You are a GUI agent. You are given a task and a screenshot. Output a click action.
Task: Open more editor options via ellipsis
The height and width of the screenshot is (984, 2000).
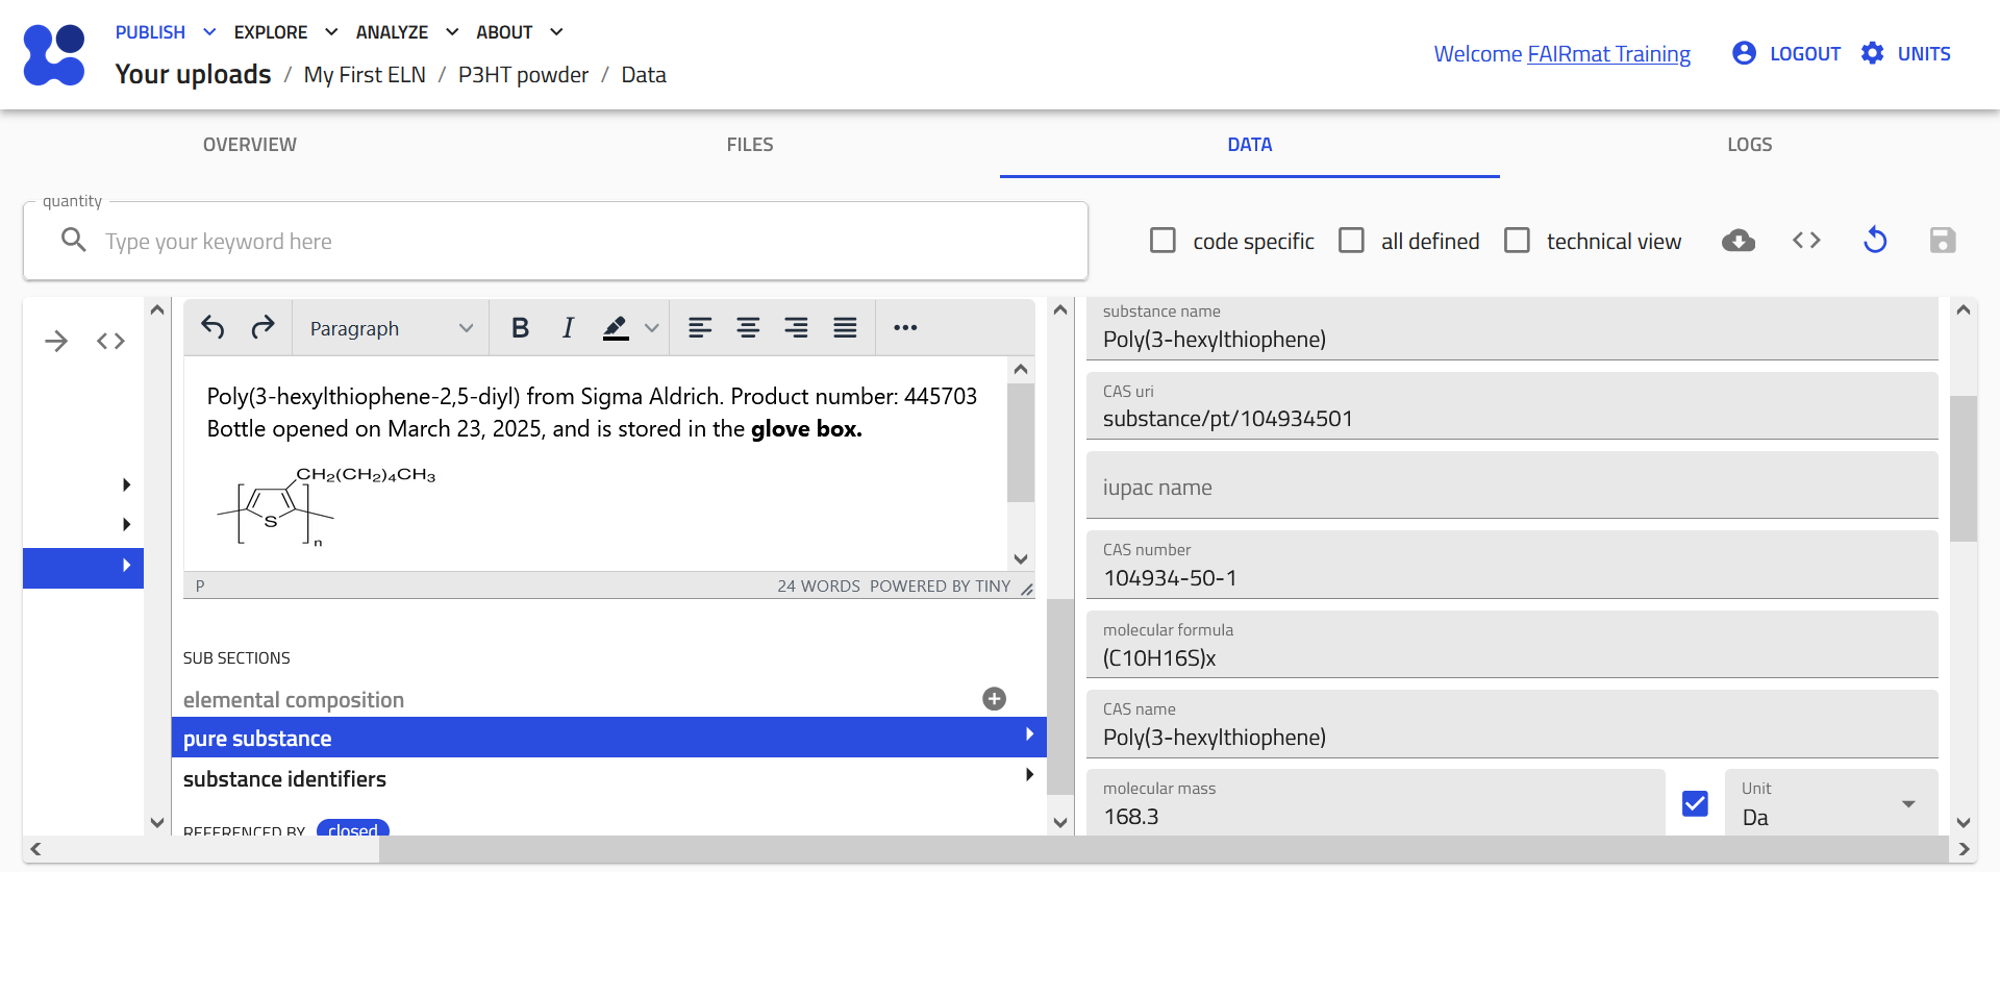click(905, 328)
